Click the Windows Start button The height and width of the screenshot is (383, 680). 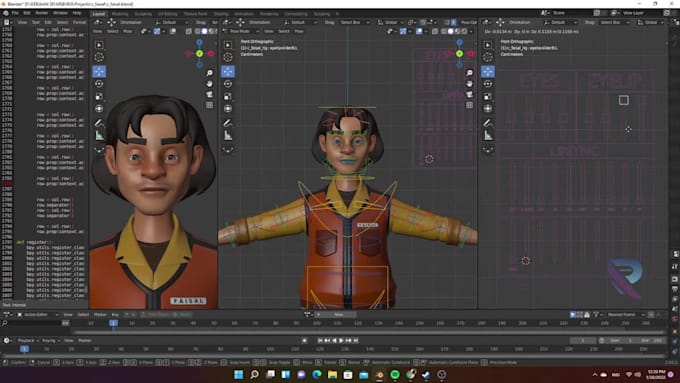pyautogui.click(x=239, y=374)
